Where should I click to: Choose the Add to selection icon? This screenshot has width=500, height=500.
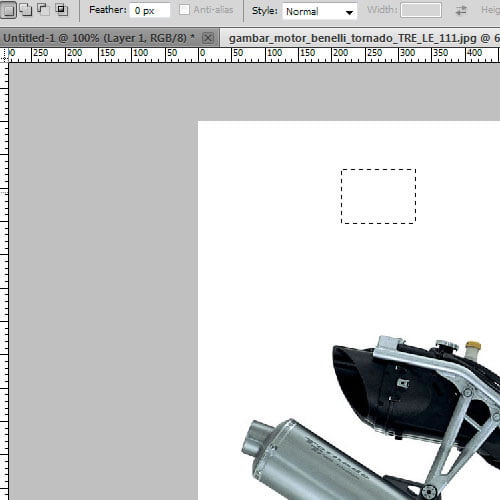[x=26, y=10]
